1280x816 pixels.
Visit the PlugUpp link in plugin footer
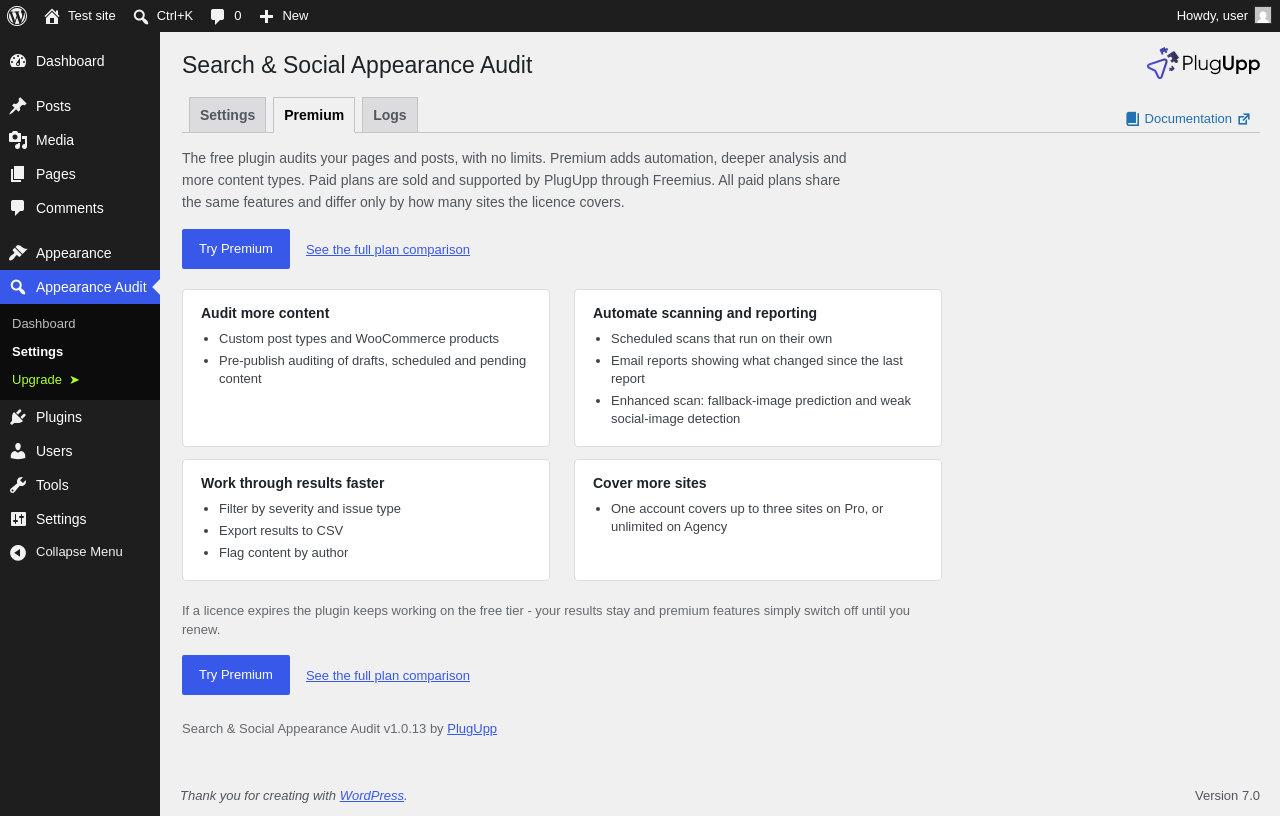(472, 729)
